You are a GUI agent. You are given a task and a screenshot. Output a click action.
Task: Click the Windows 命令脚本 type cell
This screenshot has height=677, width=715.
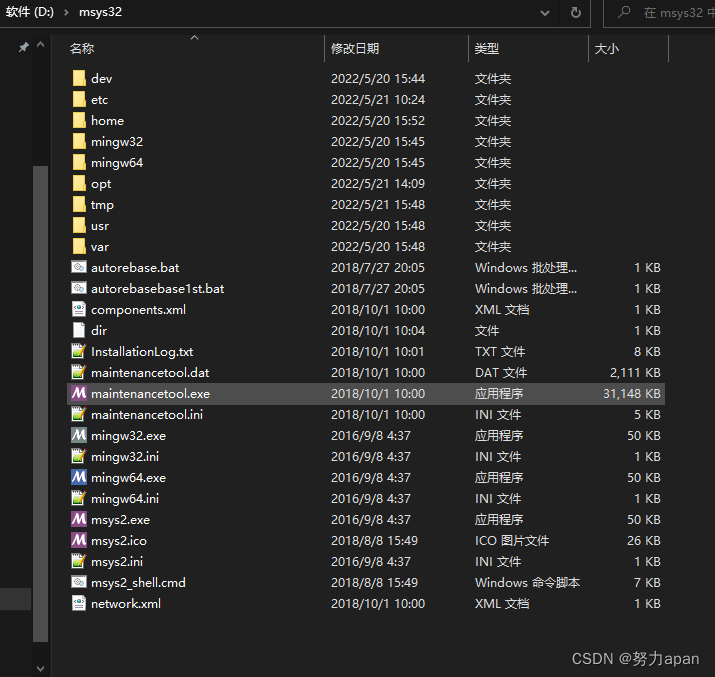(527, 583)
